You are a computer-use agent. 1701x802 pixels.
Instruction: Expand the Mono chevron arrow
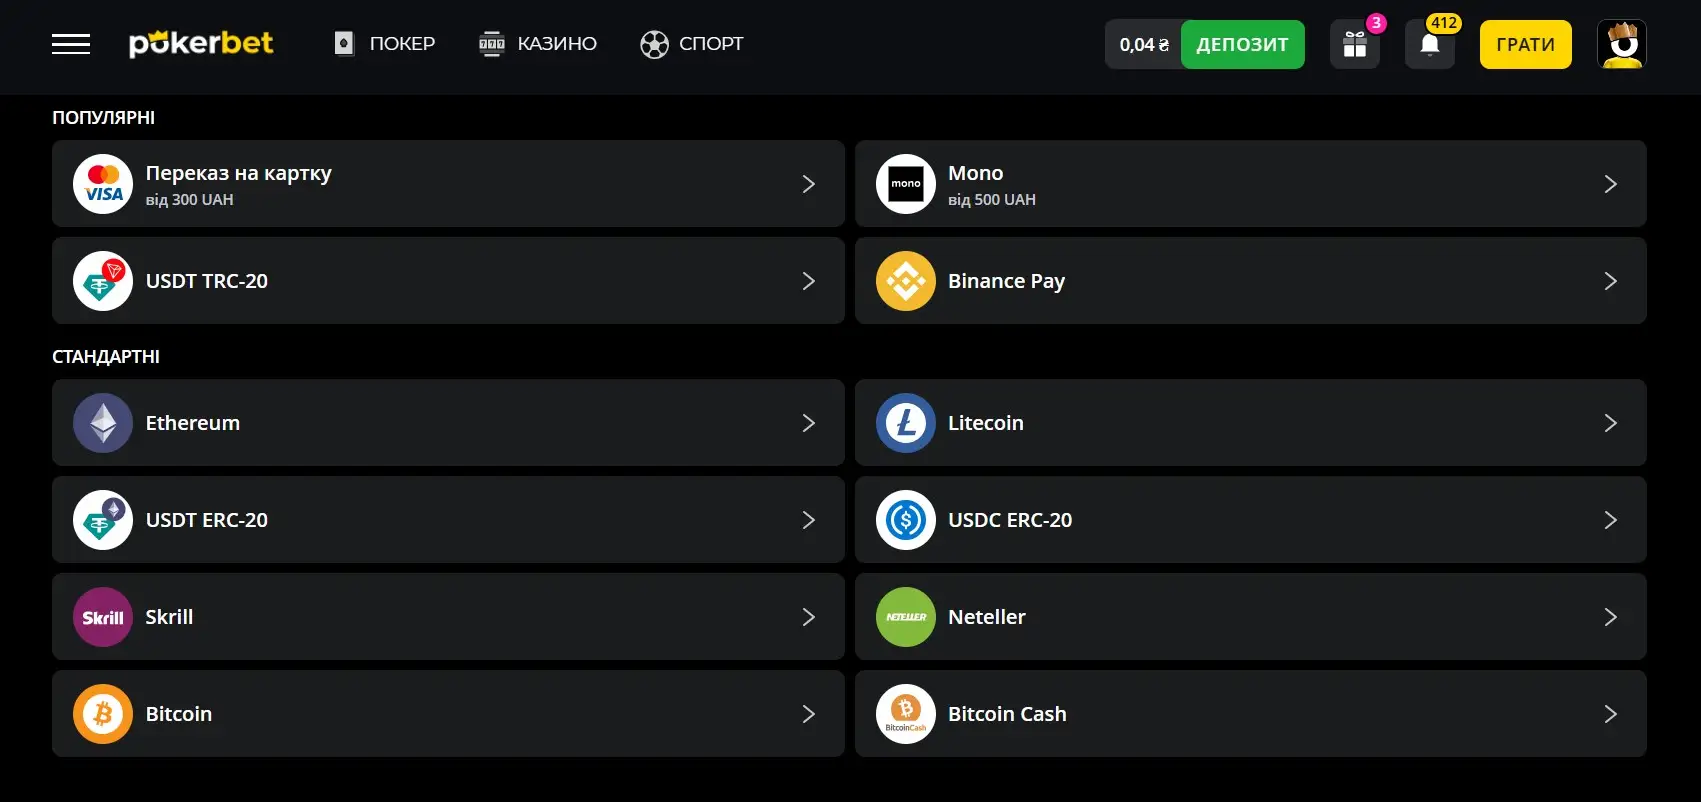click(x=1611, y=184)
